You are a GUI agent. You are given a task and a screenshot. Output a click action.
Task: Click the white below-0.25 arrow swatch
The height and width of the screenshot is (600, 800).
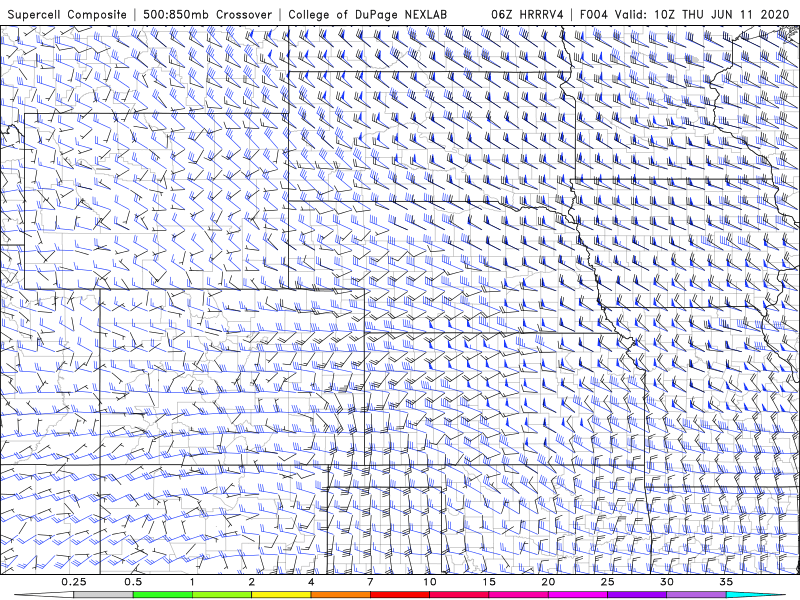coord(44,595)
